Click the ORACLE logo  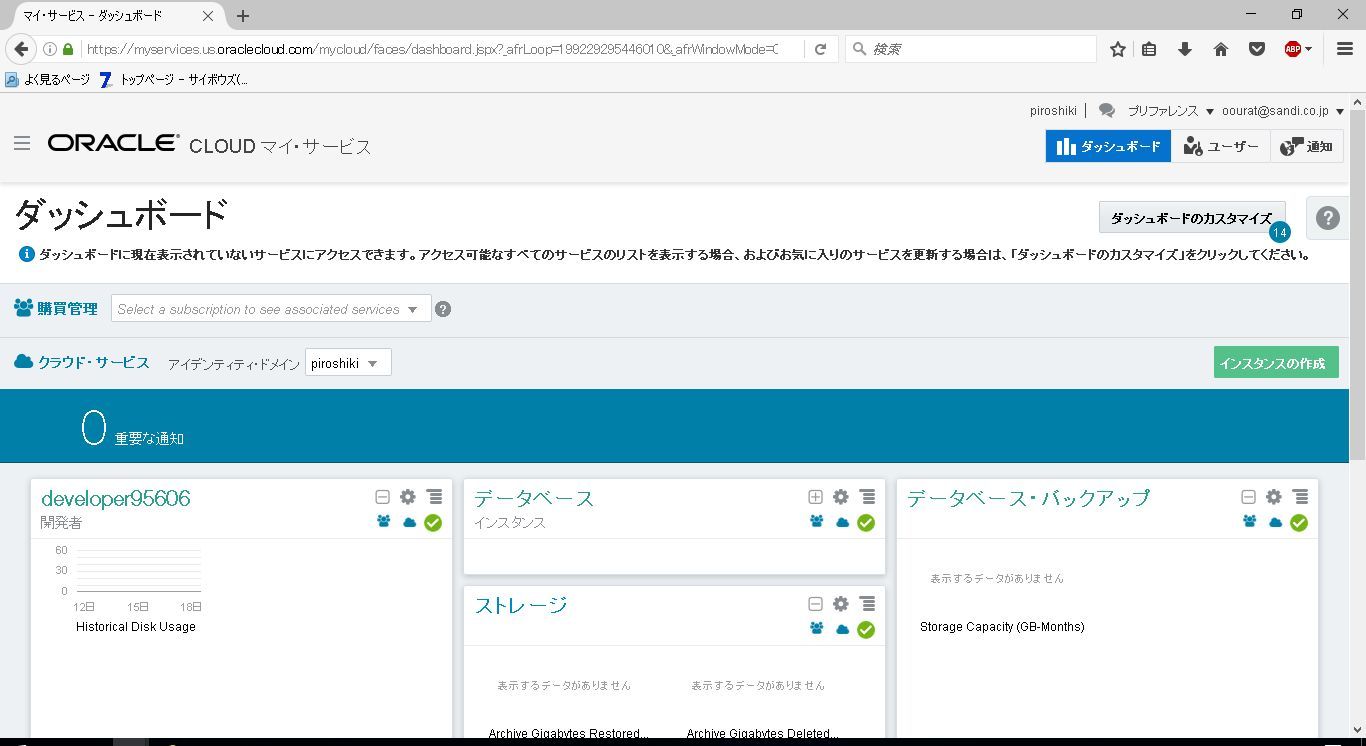(x=114, y=144)
